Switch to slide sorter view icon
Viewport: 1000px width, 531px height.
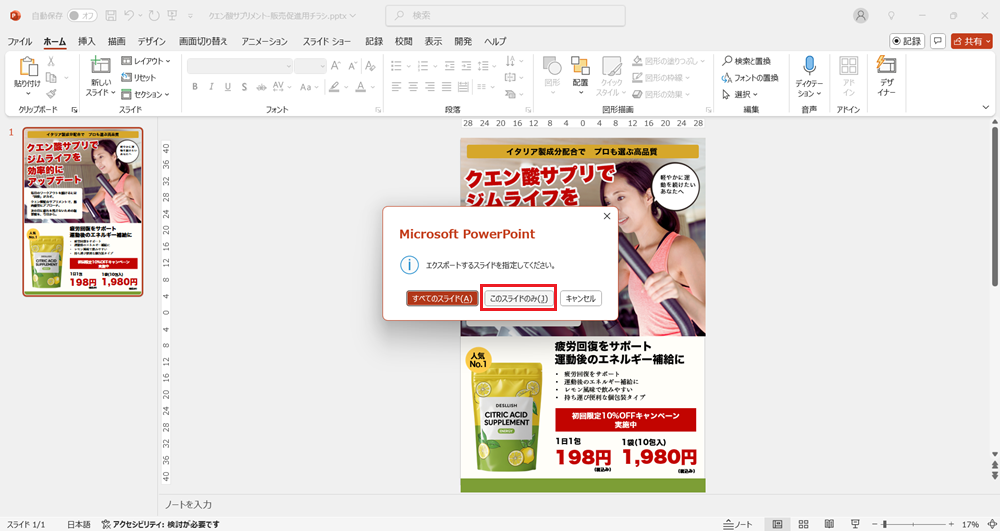804,524
